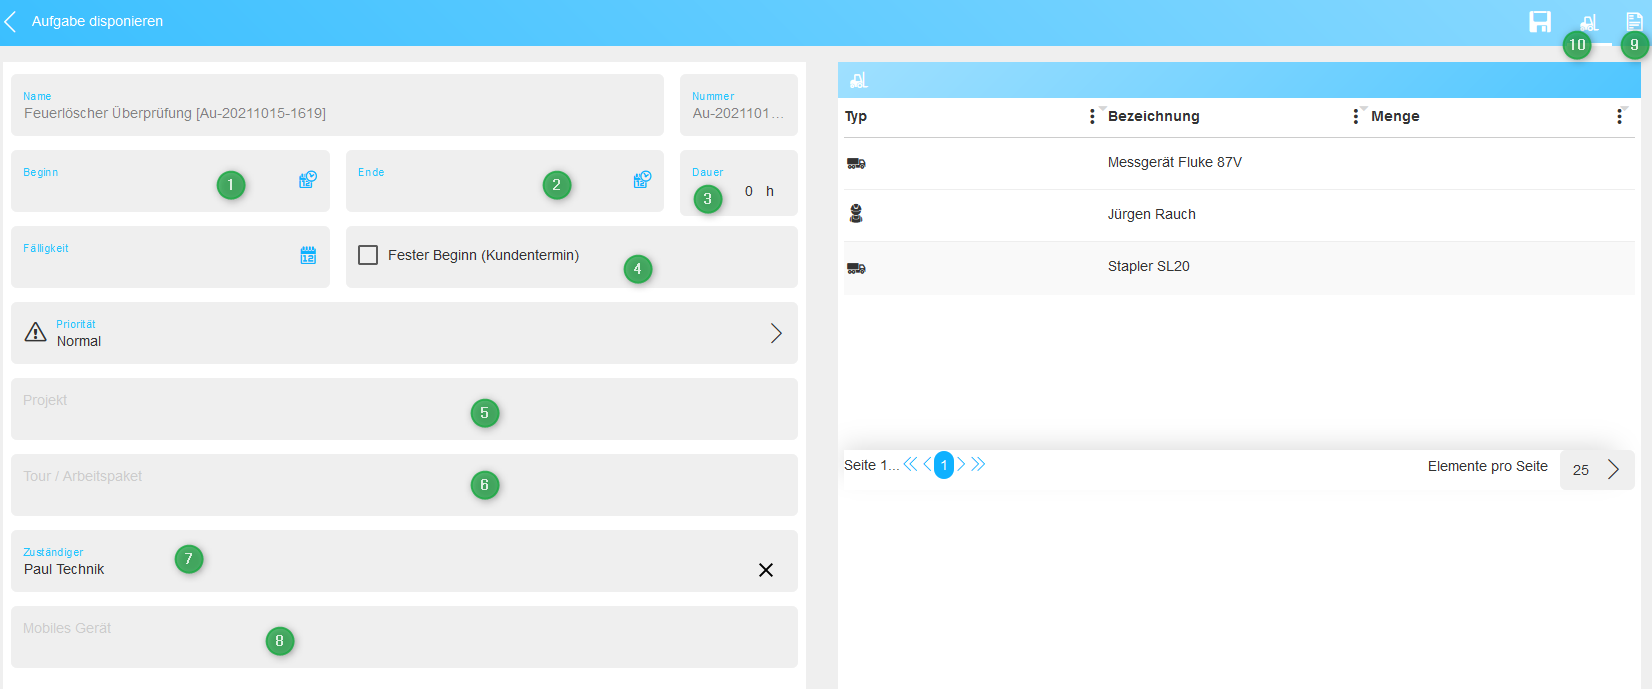Click the Seite 1... pager label
Image resolution: width=1652 pixels, height=689 pixels.
871,465
